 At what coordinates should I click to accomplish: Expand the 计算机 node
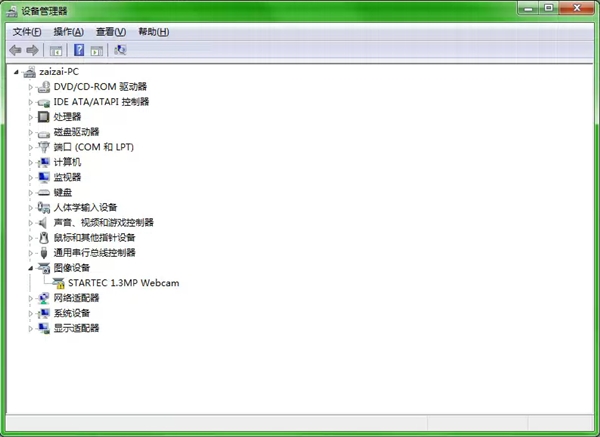point(31,163)
